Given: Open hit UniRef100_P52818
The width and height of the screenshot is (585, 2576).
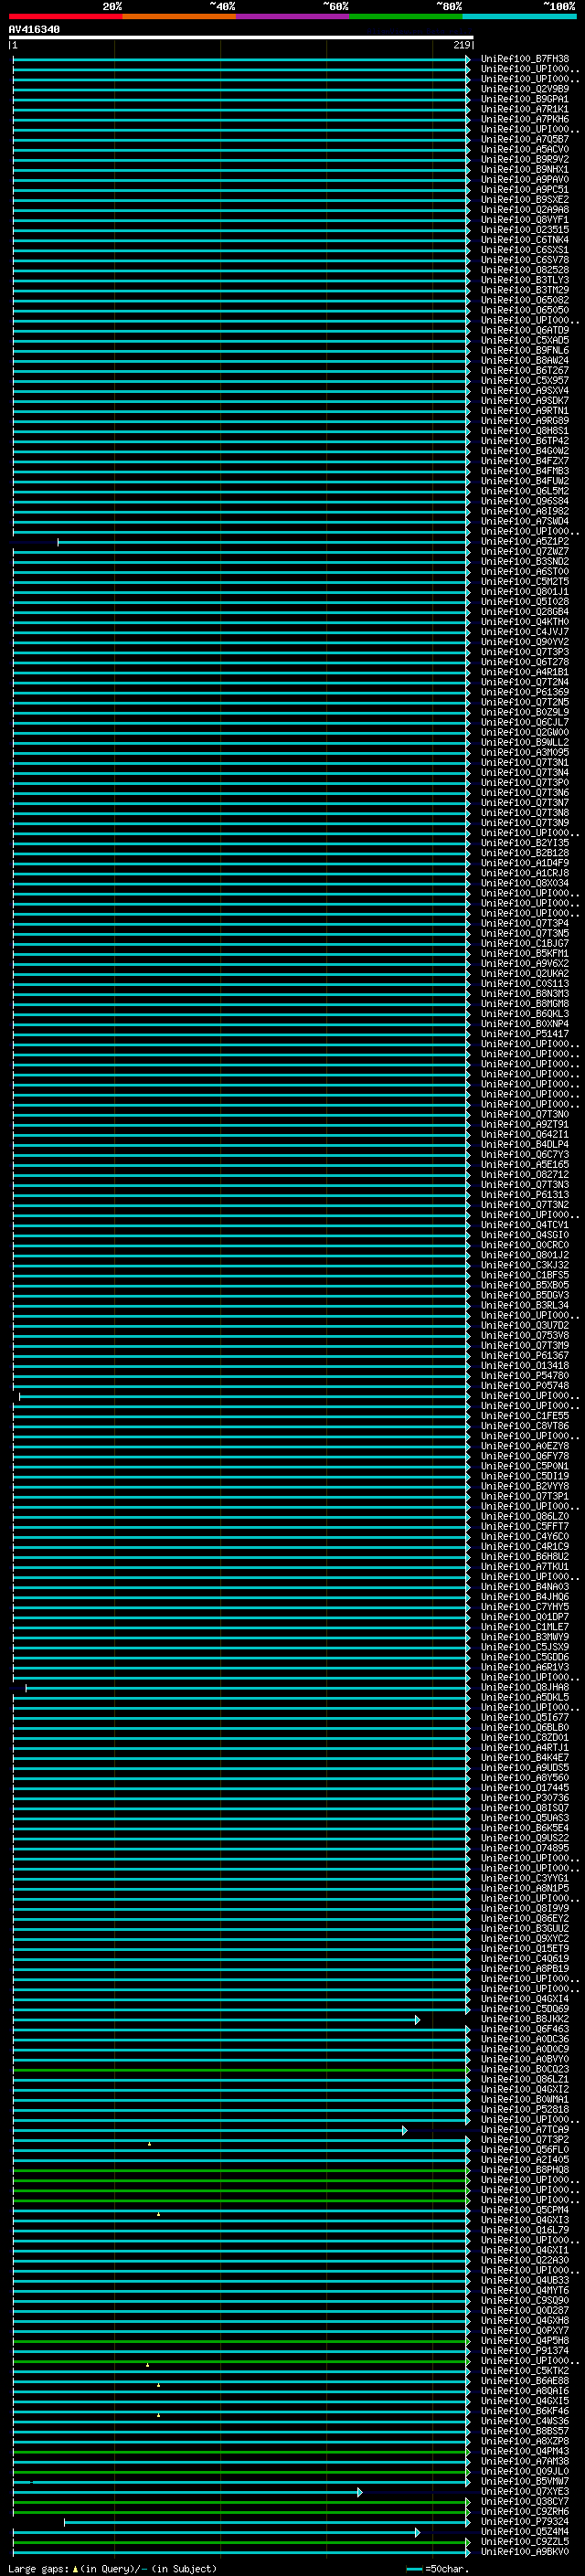Looking at the screenshot, I should (x=525, y=2109).
